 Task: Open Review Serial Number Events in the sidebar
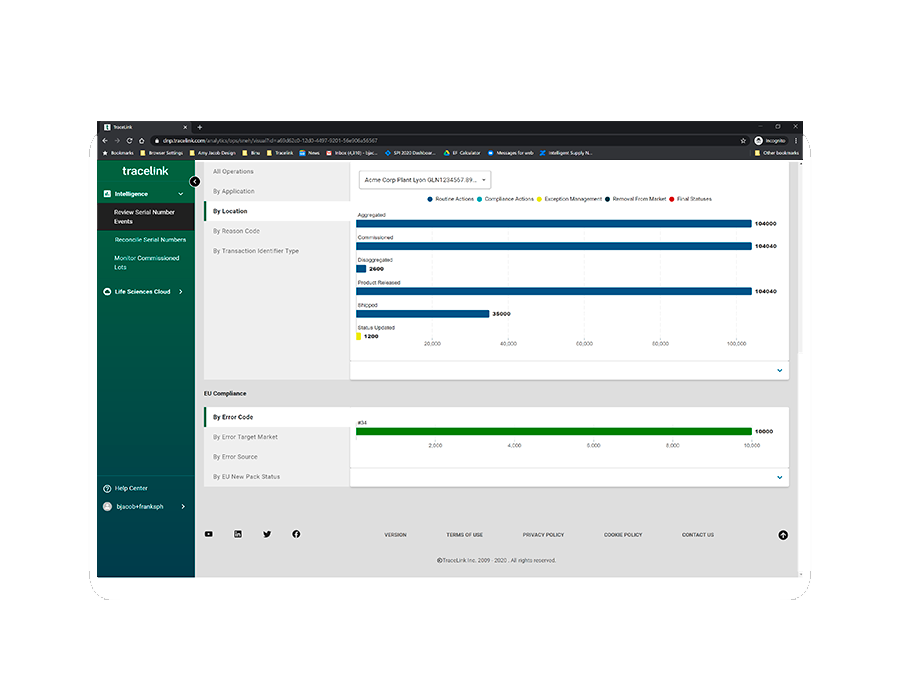coord(146,217)
